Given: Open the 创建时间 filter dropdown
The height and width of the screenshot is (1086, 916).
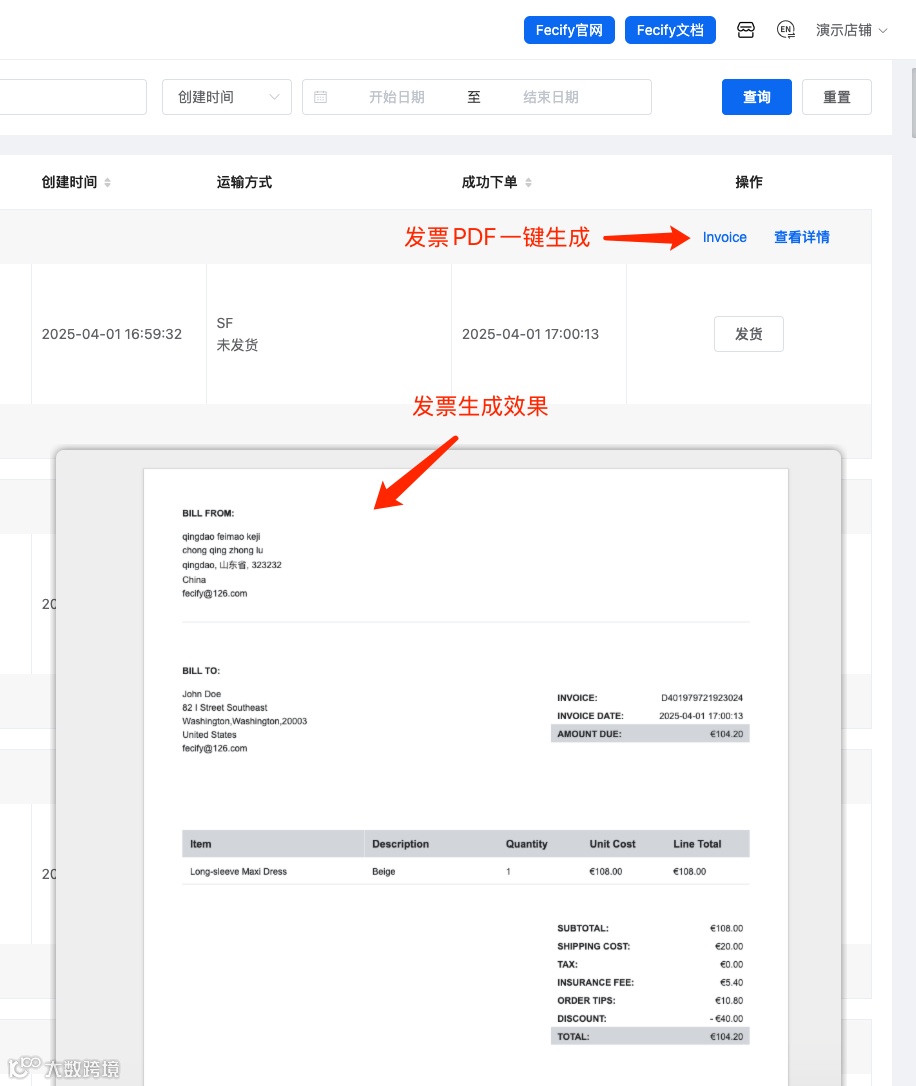Looking at the screenshot, I should pos(227,97).
